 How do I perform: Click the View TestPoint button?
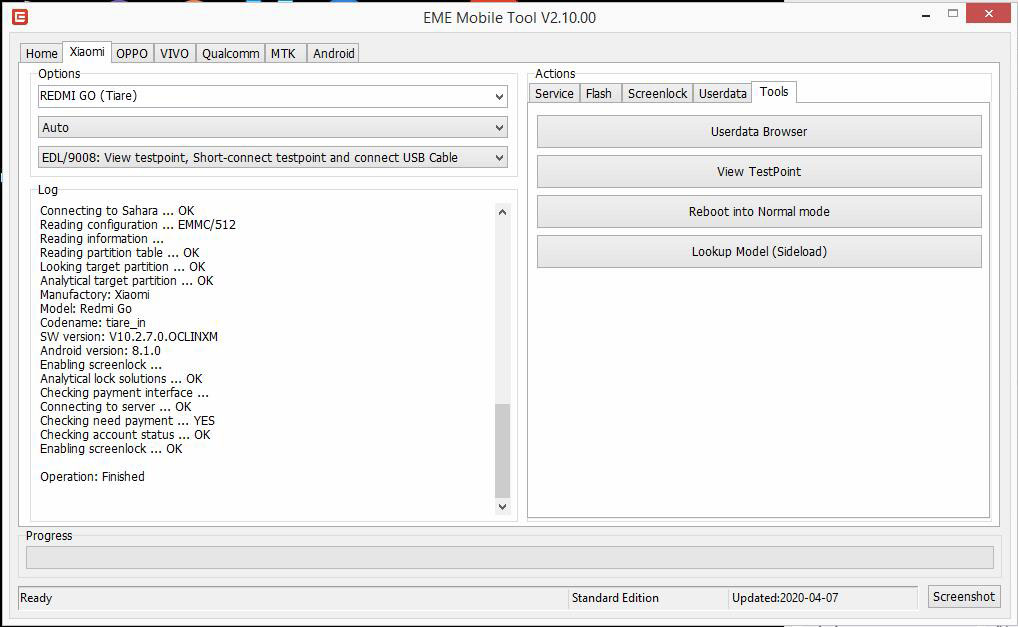759,172
